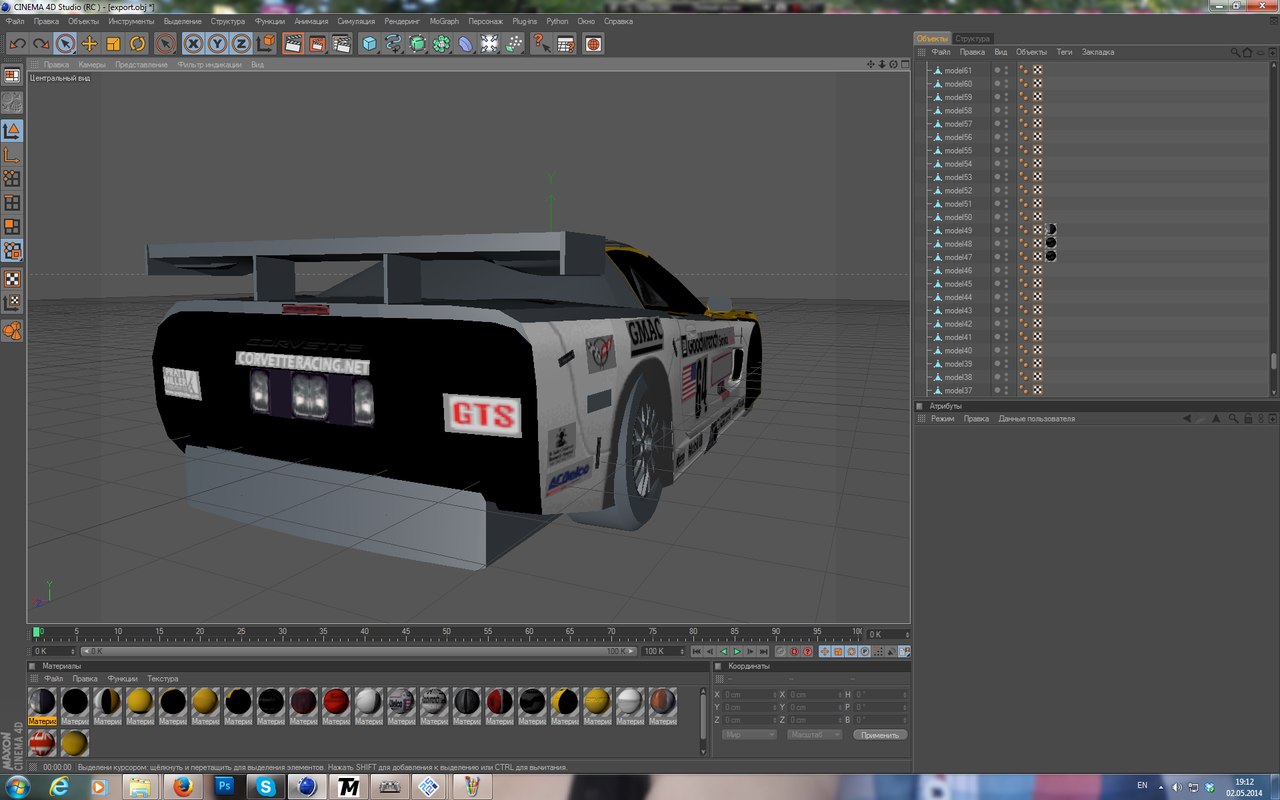The height and width of the screenshot is (800, 1280).
Task: Add a Cube primitive object
Action: (x=369, y=43)
